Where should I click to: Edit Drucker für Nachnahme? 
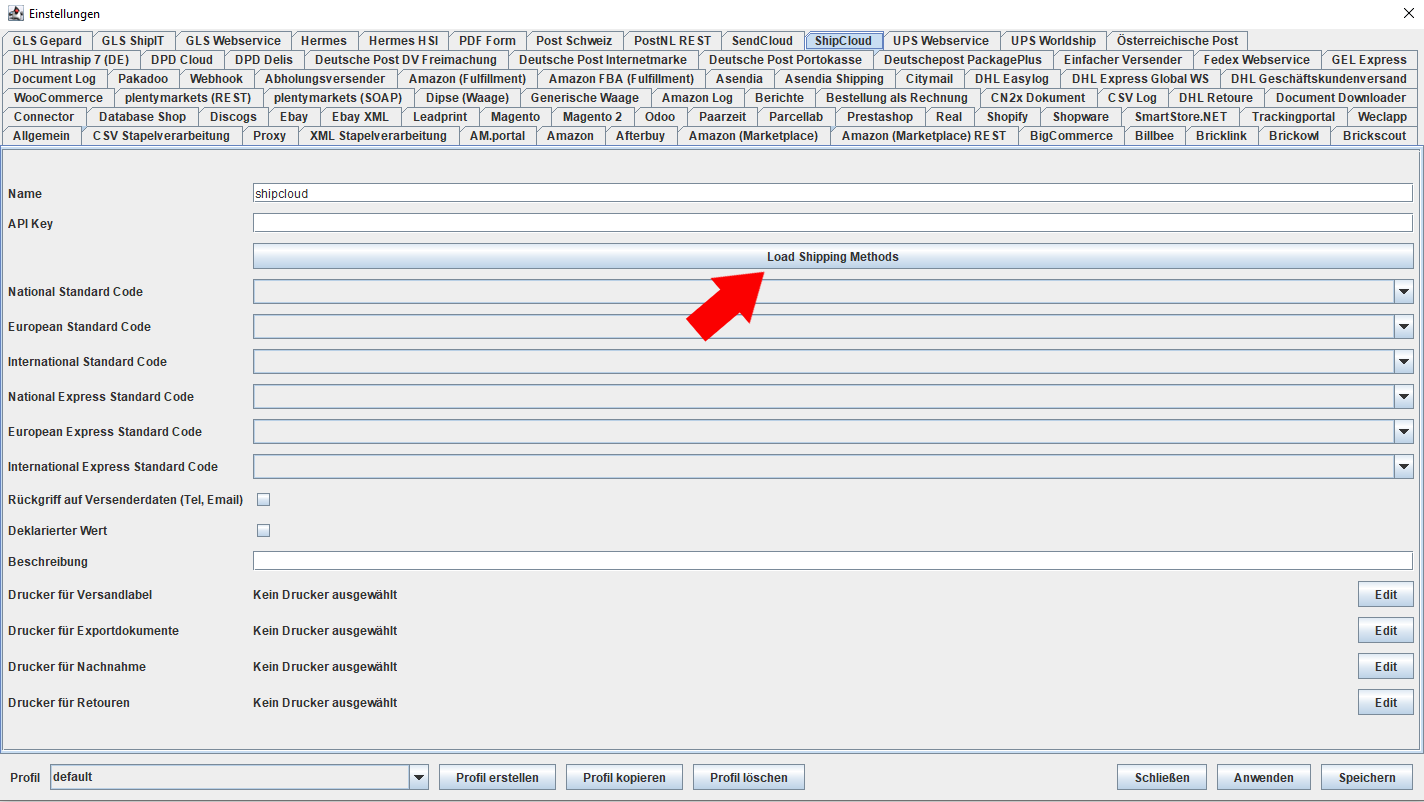click(x=1385, y=667)
